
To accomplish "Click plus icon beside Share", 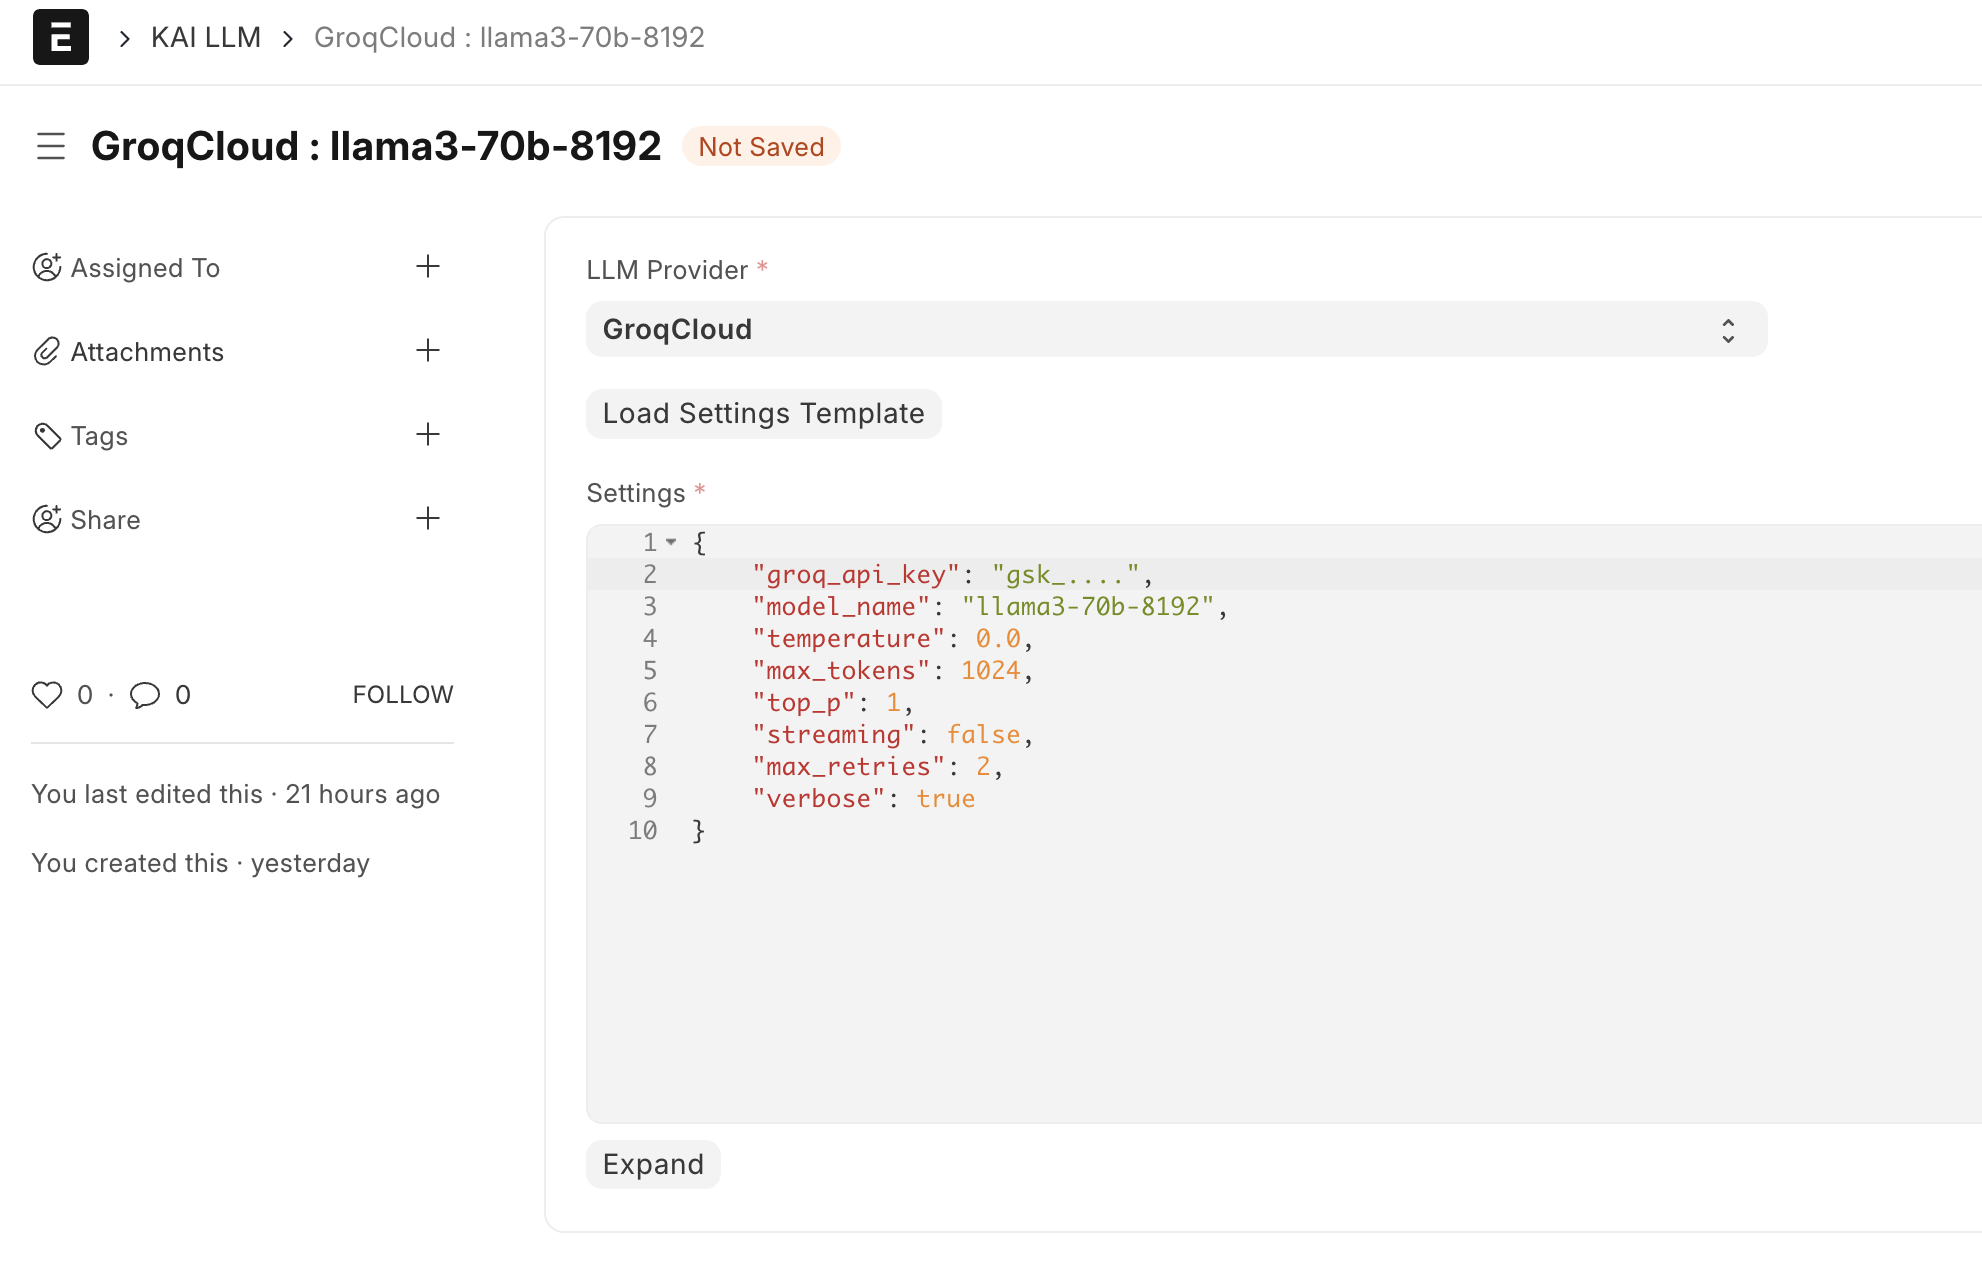I will click(x=427, y=518).
